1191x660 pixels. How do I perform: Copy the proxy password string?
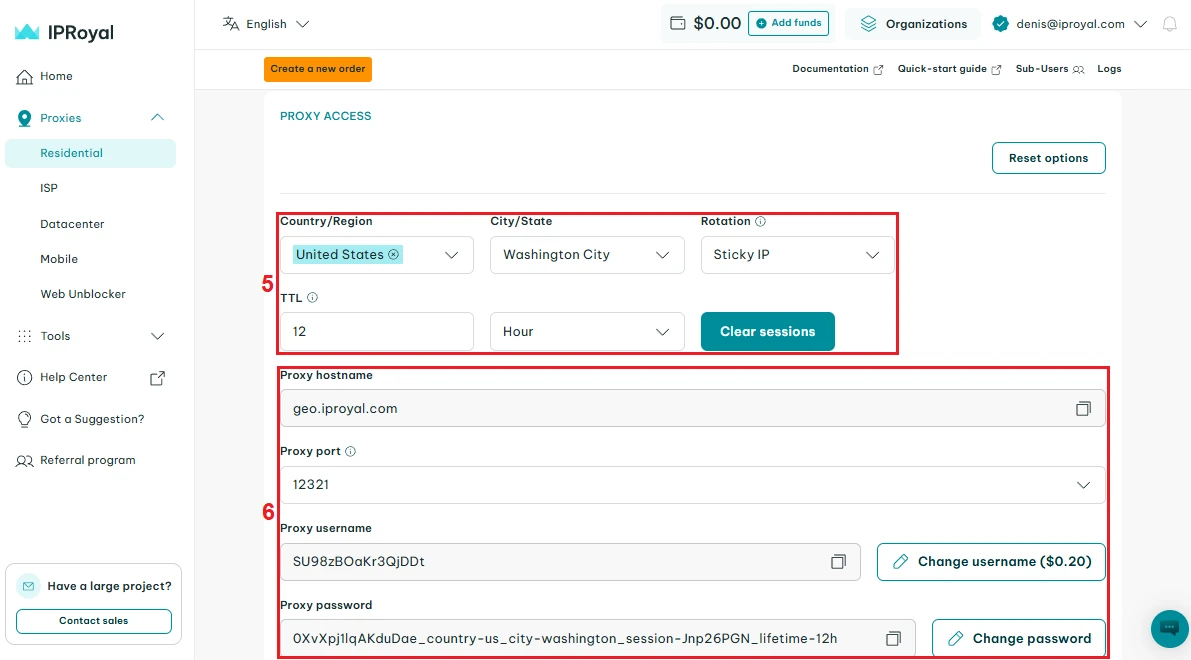(x=893, y=638)
